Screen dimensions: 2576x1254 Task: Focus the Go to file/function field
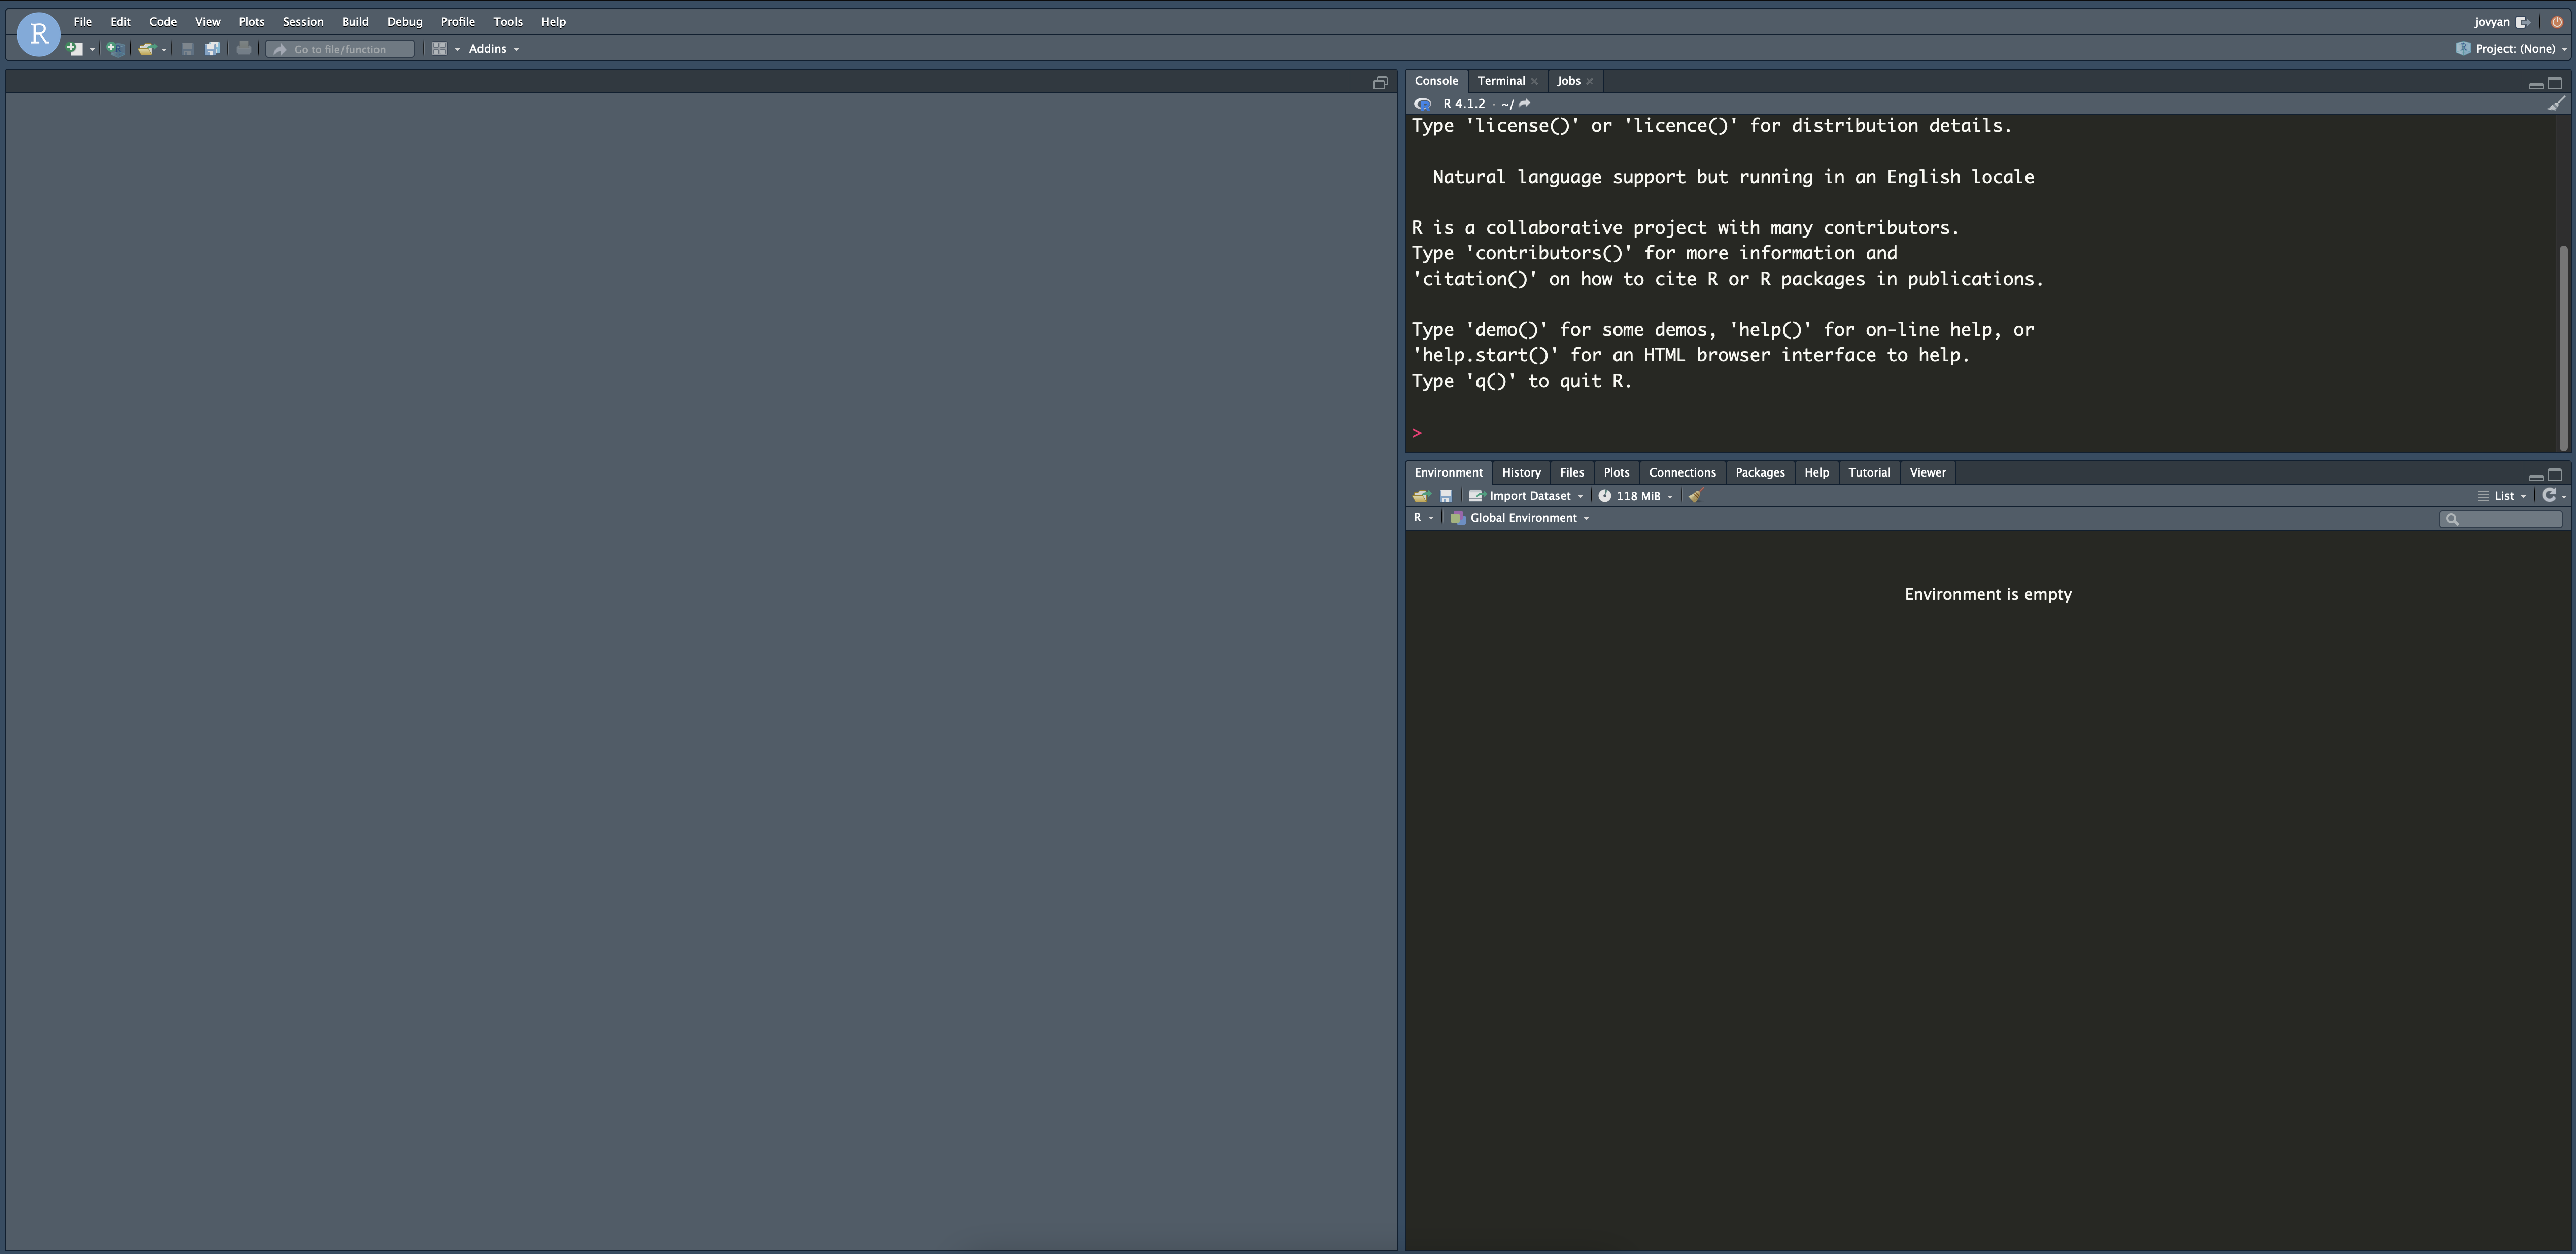coord(340,49)
